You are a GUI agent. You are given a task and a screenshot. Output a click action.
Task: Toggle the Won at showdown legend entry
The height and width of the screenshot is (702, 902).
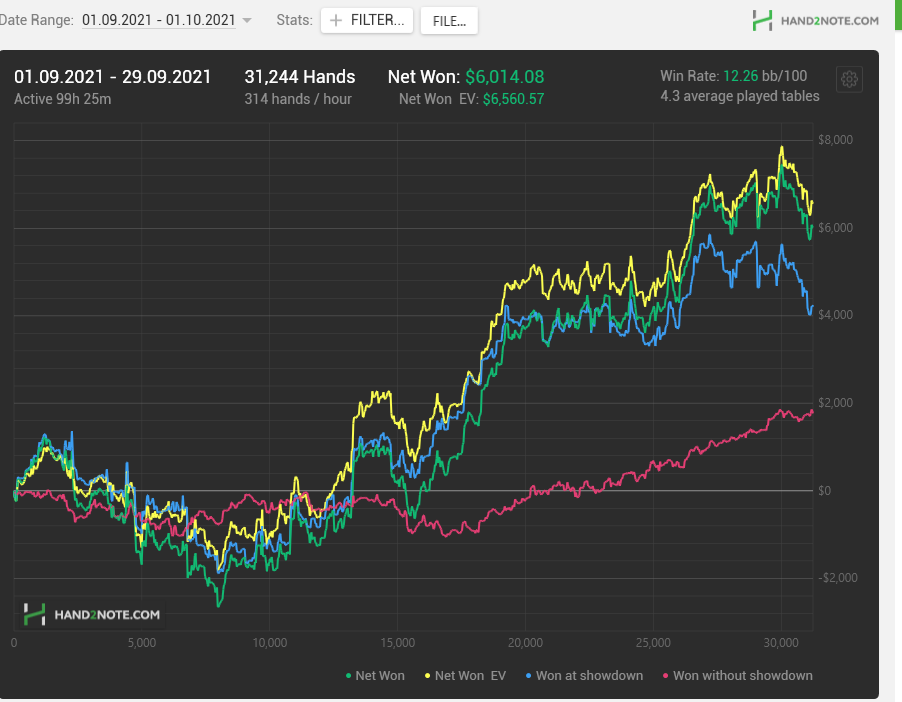coord(584,676)
